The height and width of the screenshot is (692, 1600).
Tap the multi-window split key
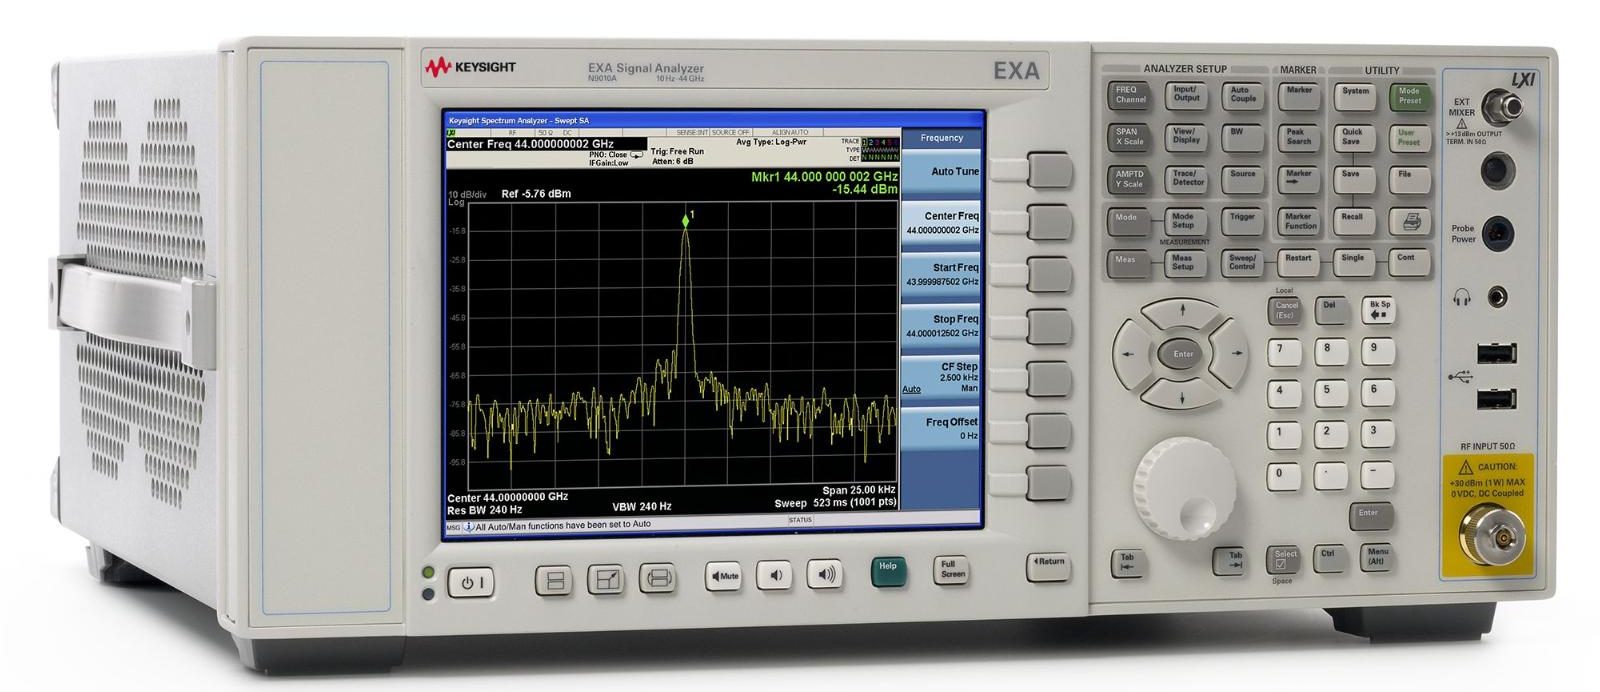[556, 580]
